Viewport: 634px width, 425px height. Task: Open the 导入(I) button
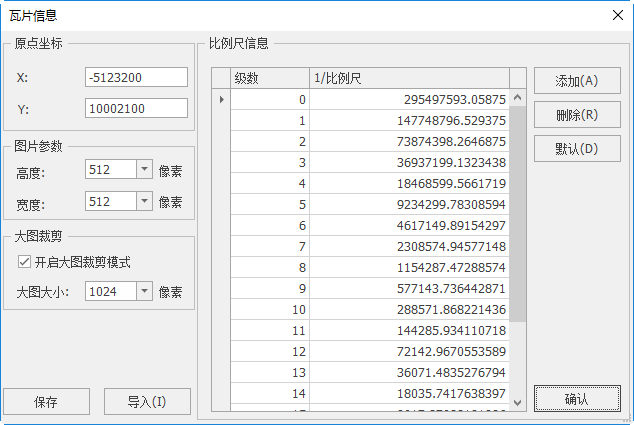pos(147,402)
